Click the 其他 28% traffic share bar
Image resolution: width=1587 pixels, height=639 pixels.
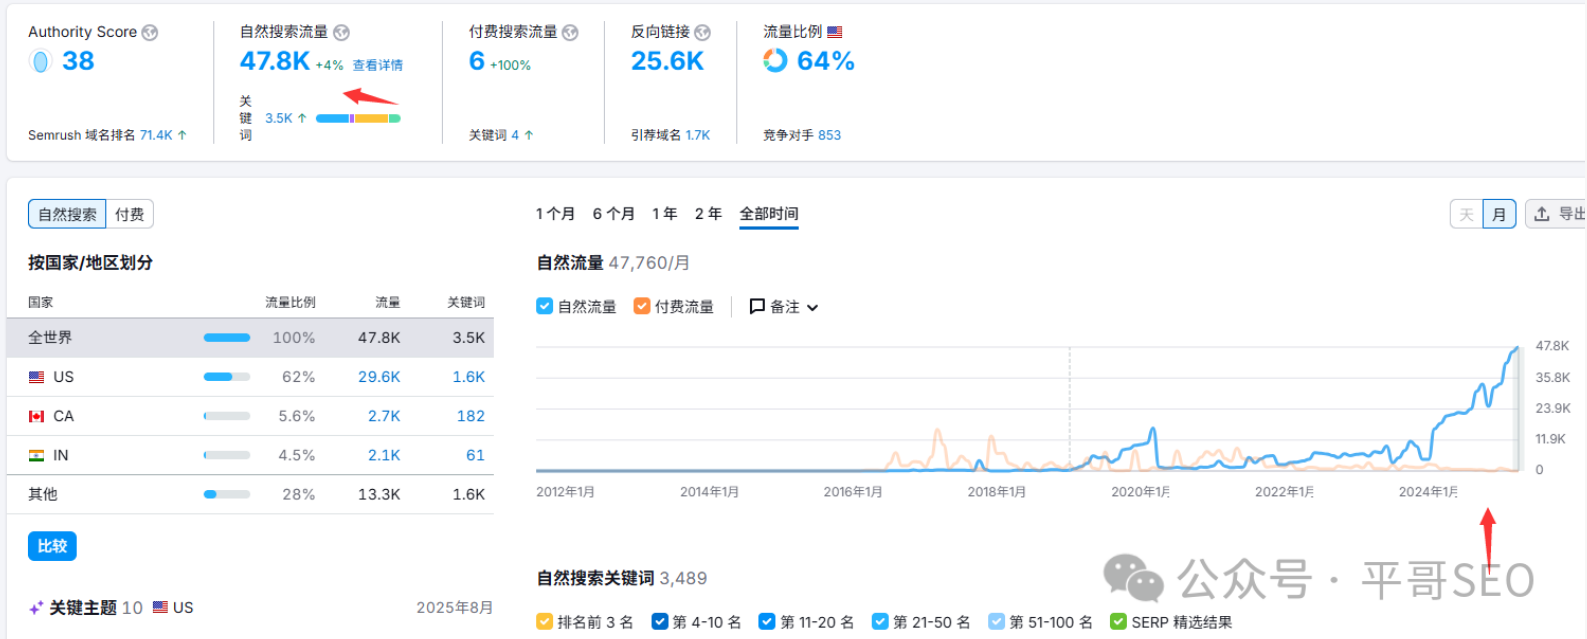(227, 494)
